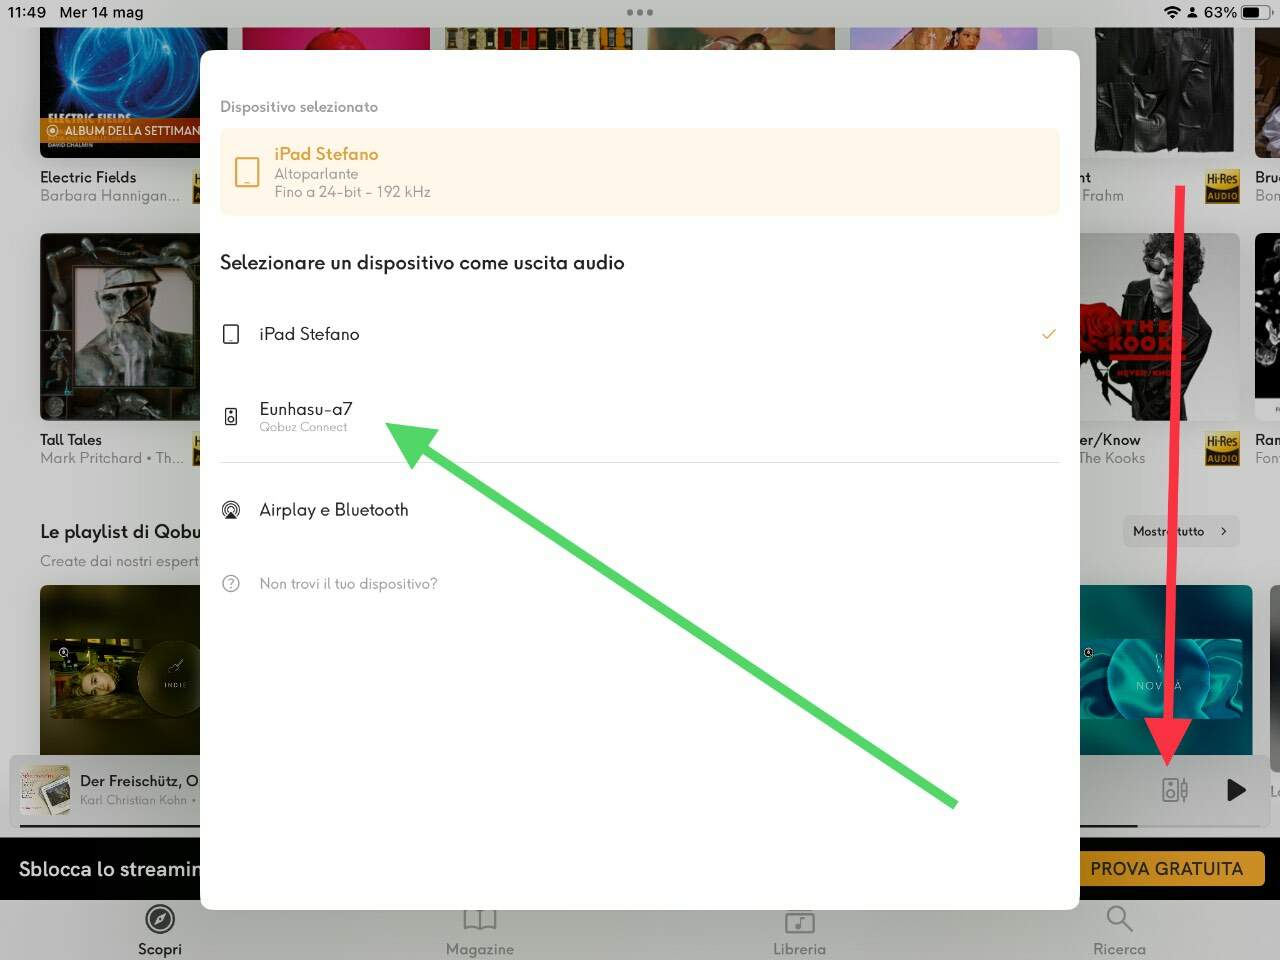
Task: Tap the selected device iPad Stefano card
Action: [639, 172]
